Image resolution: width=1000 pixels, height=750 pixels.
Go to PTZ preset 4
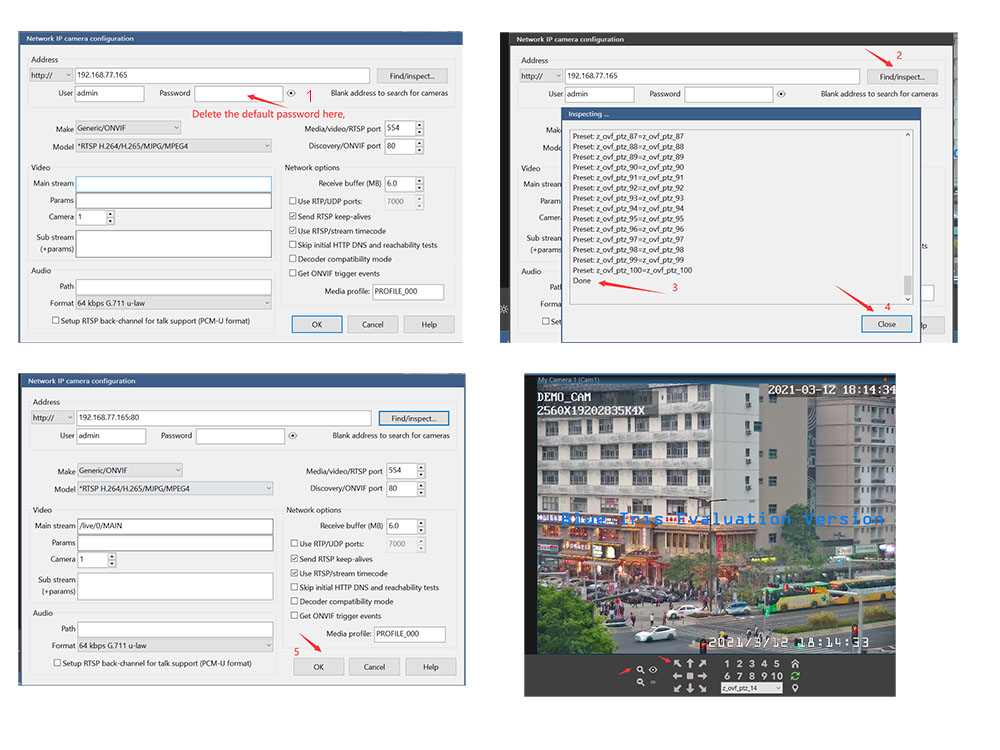(x=764, y=664)
